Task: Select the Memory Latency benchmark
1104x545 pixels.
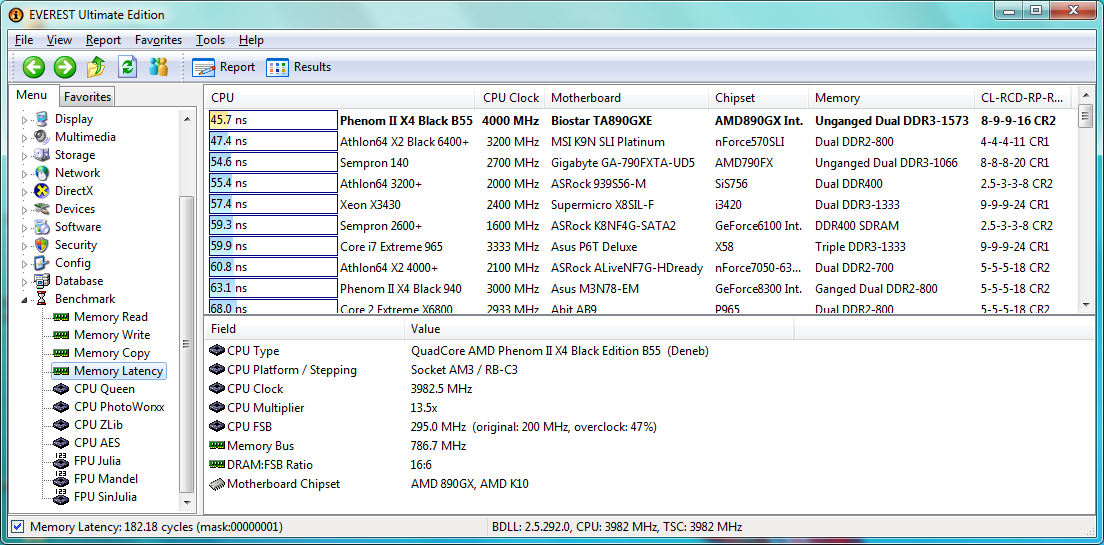Action: [x=118, y=371]
